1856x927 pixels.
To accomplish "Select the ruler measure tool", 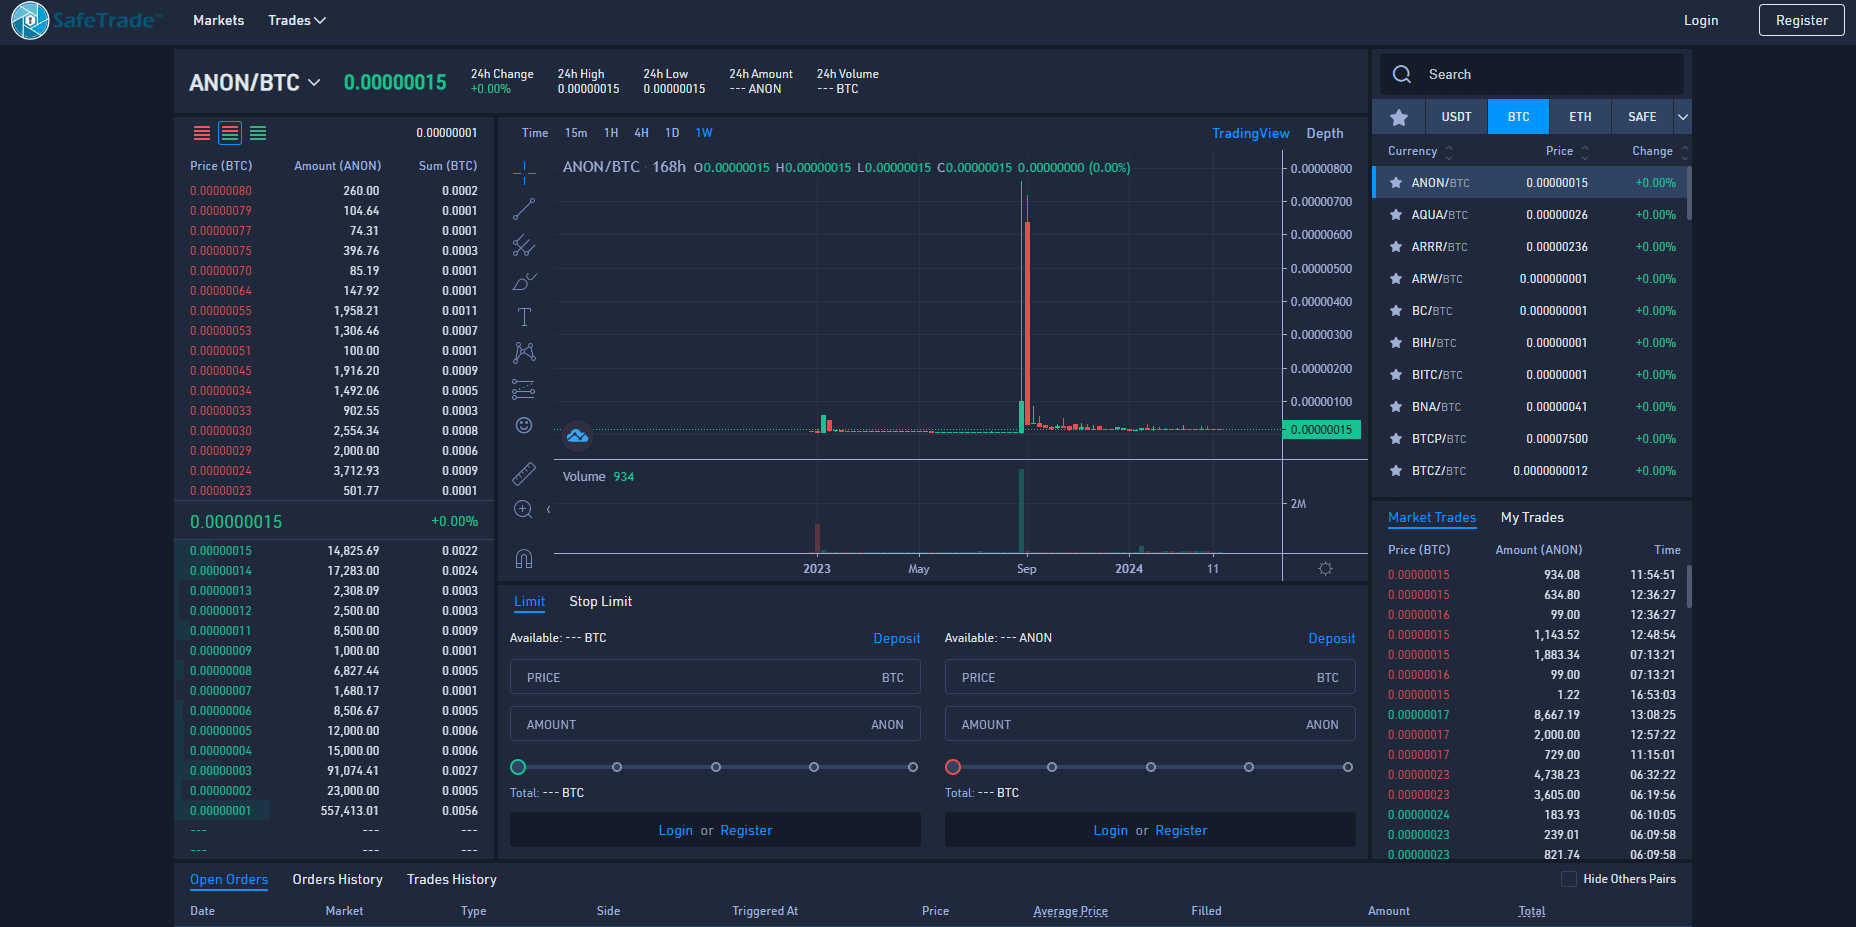I will (x=524, y=473).
